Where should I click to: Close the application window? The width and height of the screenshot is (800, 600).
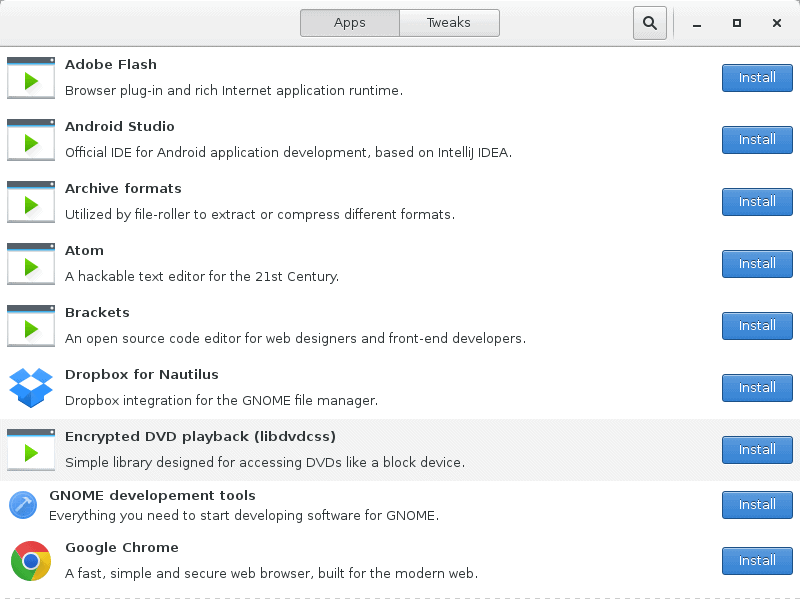(x=777, y=23)
